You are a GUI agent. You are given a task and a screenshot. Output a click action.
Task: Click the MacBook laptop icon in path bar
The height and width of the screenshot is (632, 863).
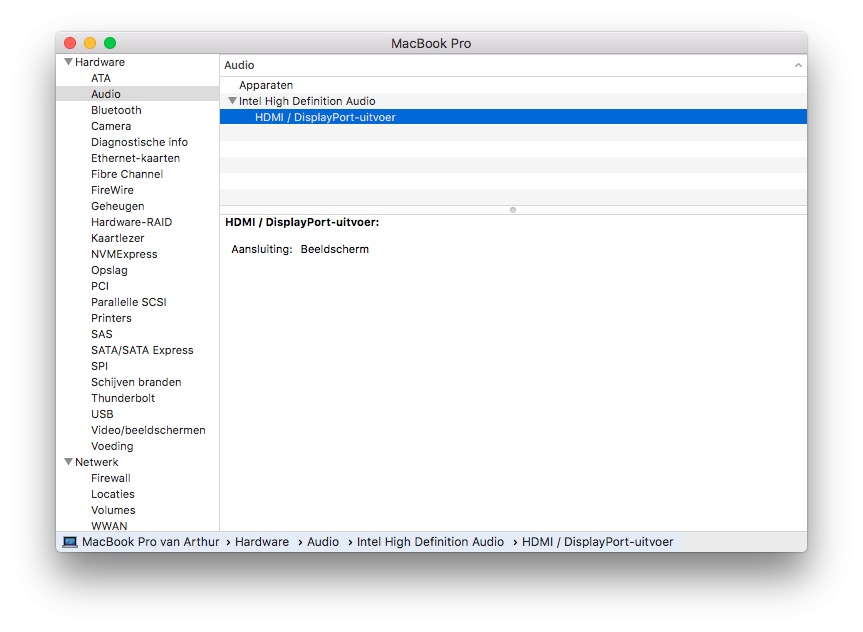[70, 542]
